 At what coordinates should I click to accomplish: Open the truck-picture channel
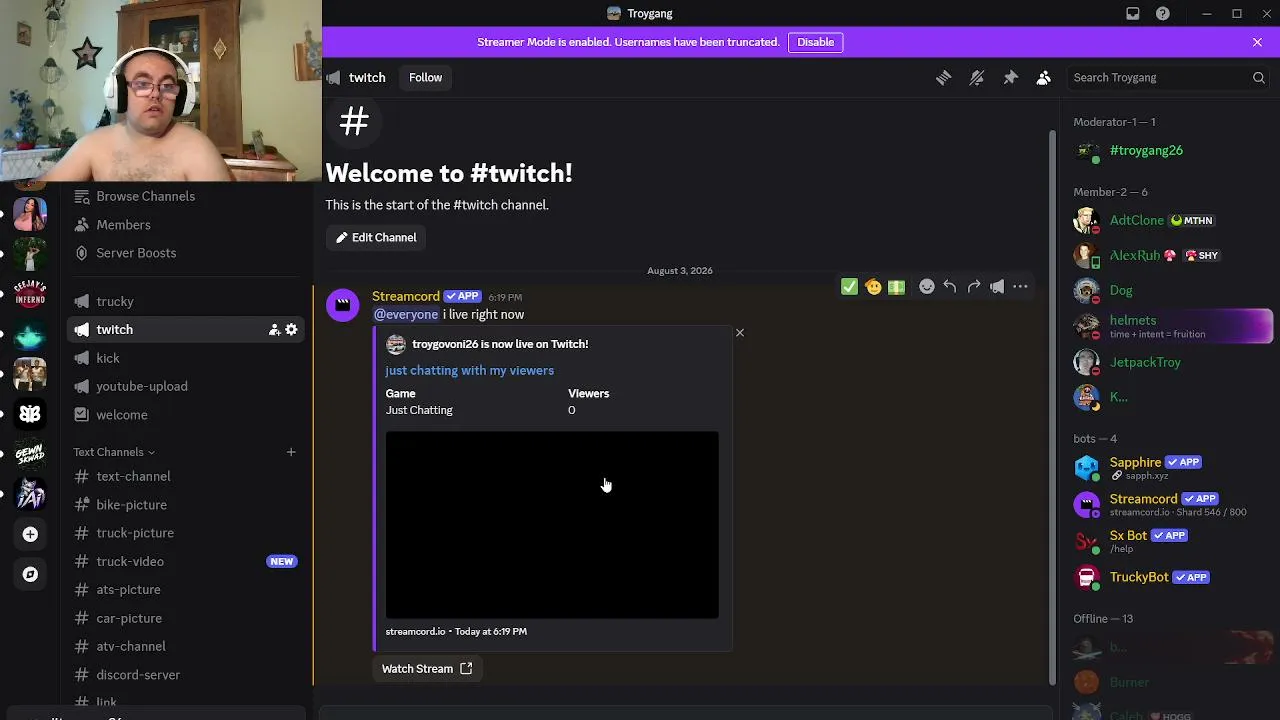coord(188,533)
